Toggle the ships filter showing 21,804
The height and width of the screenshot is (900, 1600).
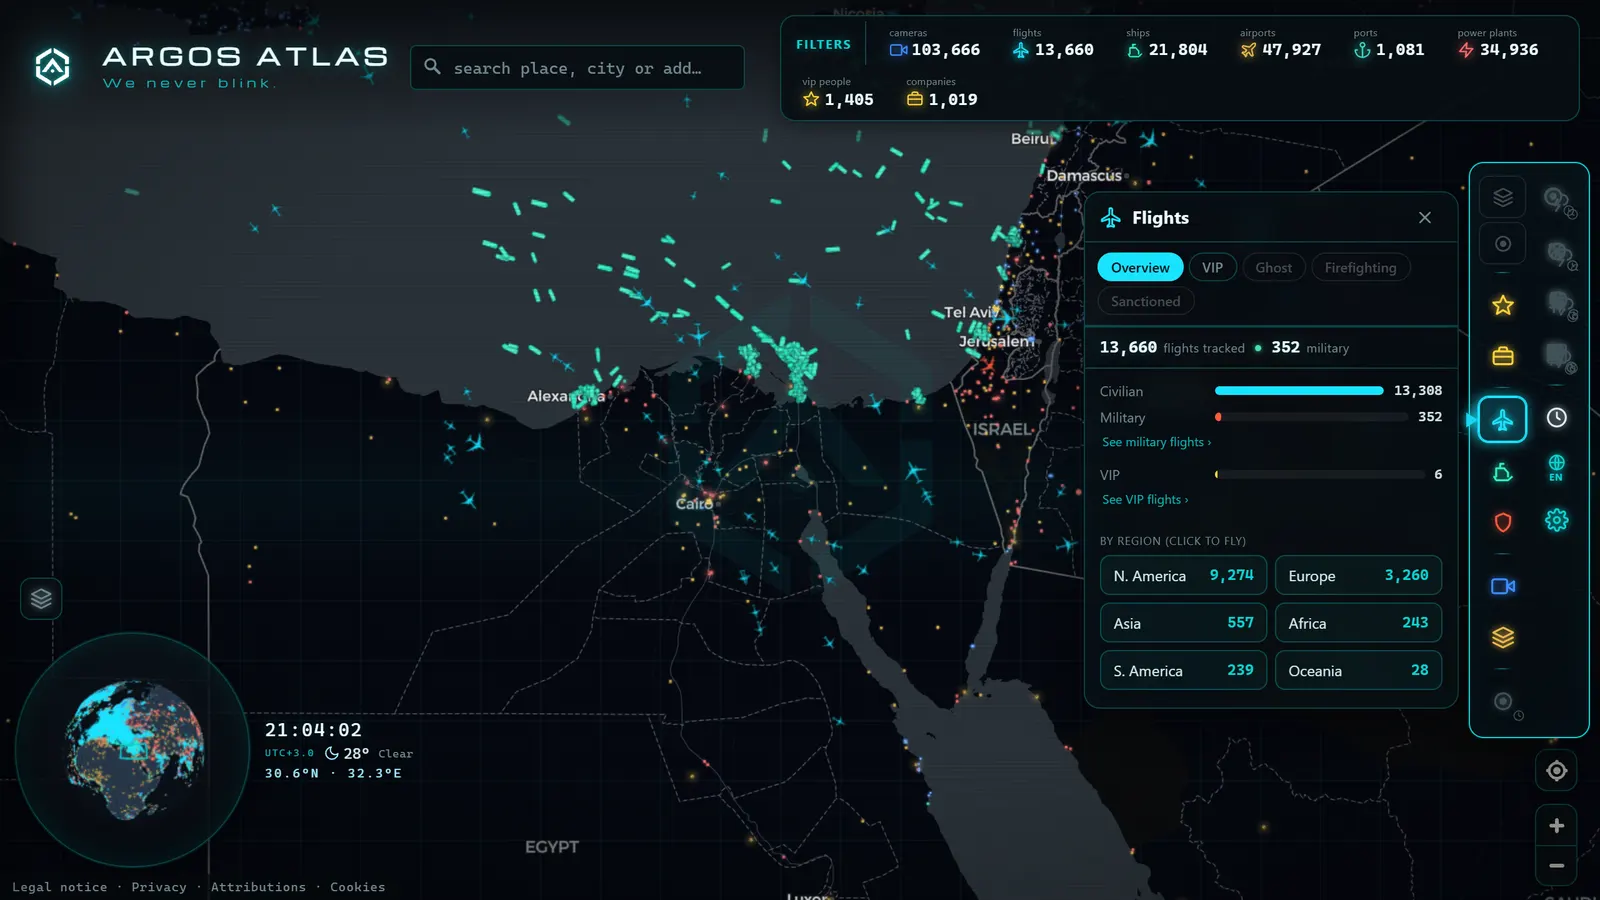coord(1166,43)
